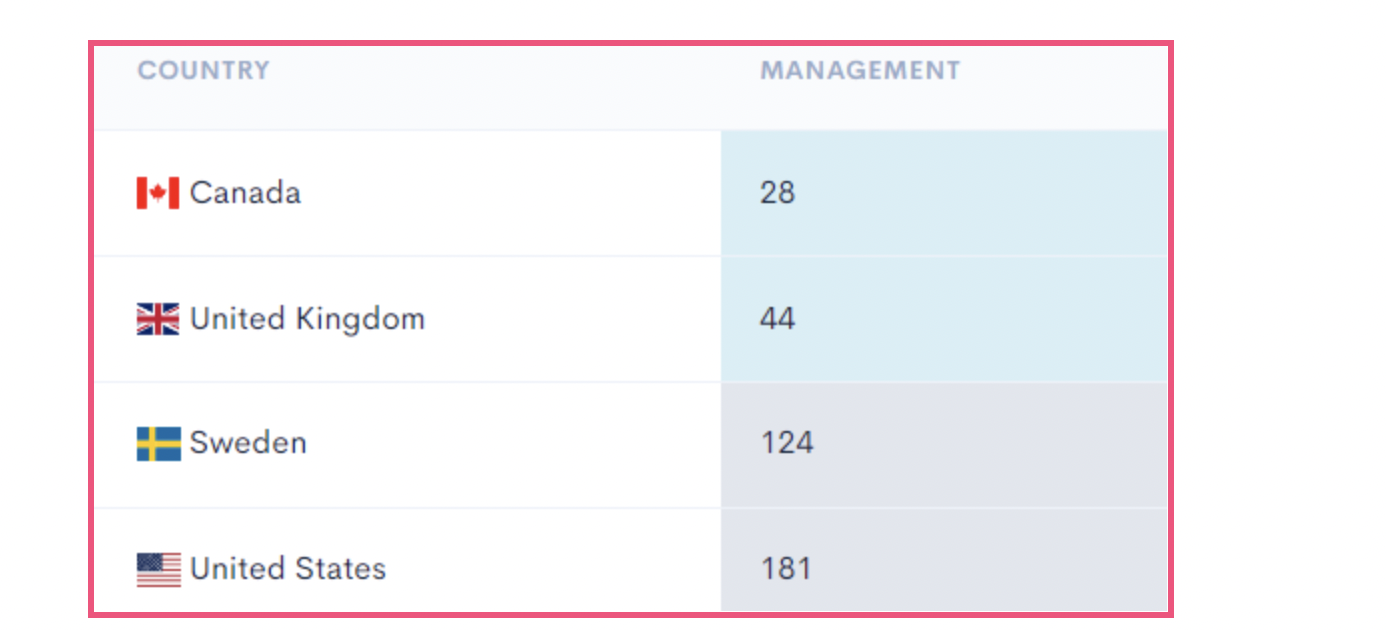Click the number 28 in Canada row

click(777, 193)
